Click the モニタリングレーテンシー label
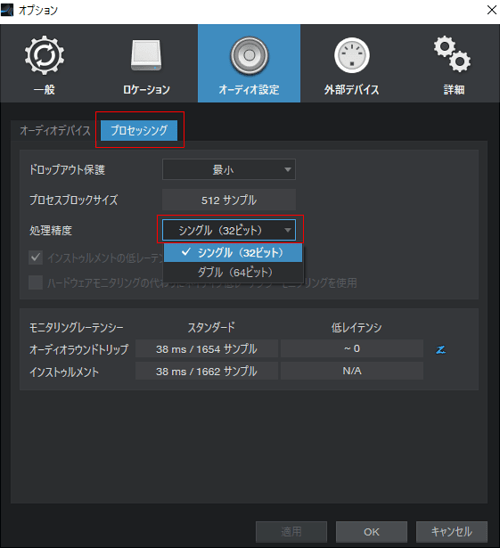Image resolution: width=500 pixels, height=548 pixels. tap(76, 327)
